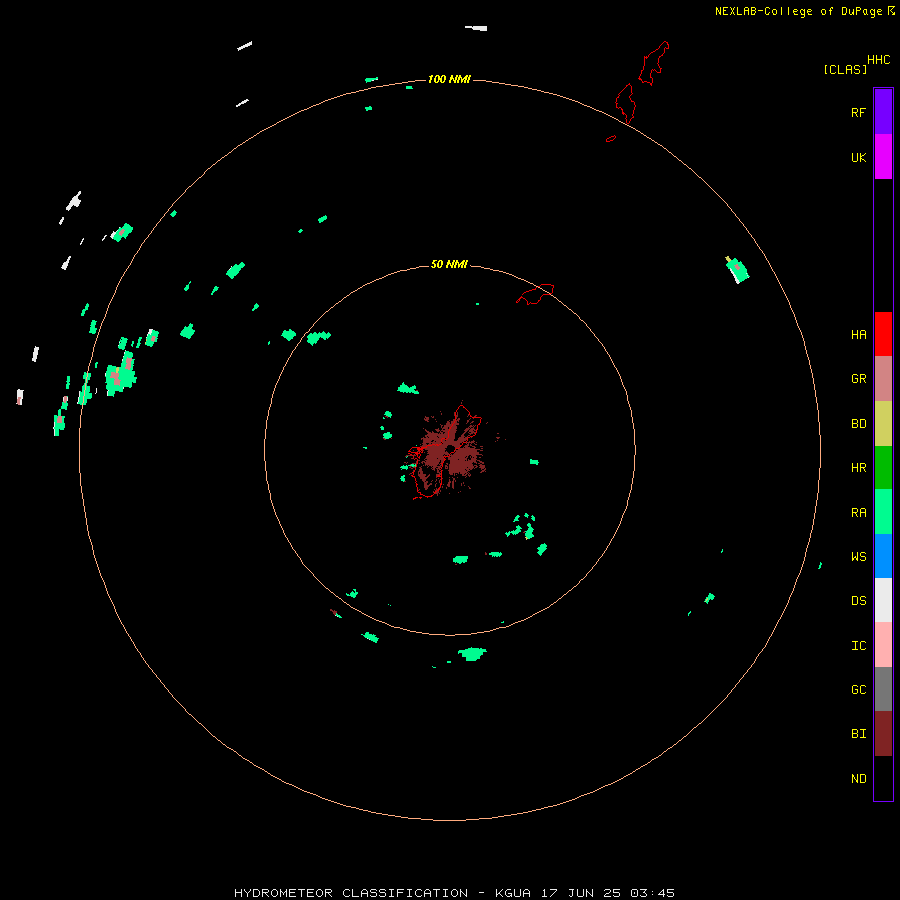Image resolution: width=900 pixels, height=900 pixels.
Task: Click the HR legend label
Action: tap(858, 468)
